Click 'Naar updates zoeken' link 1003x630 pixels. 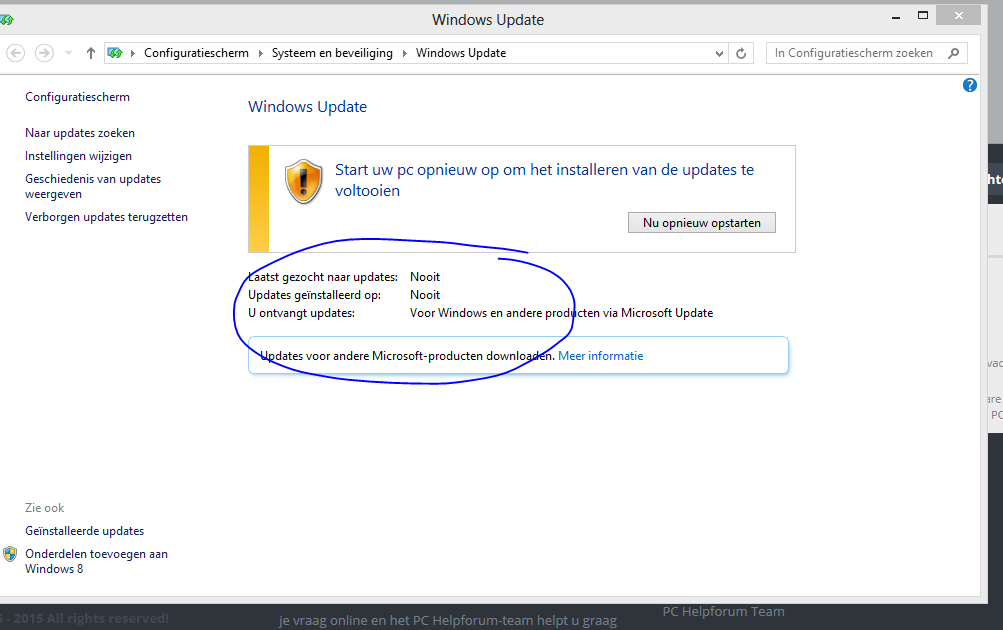pos(80,133)
